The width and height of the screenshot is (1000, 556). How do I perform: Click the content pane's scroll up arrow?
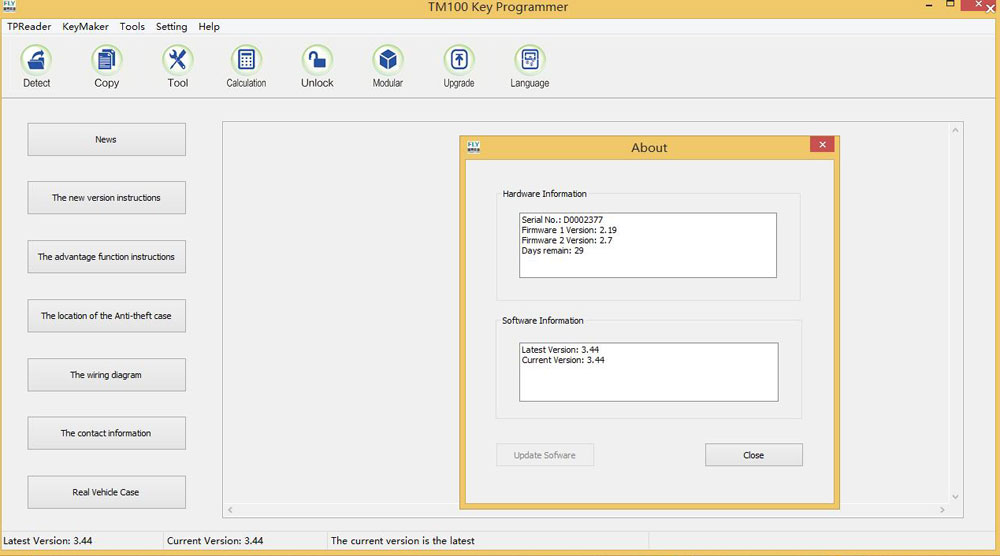click(955, 130)
